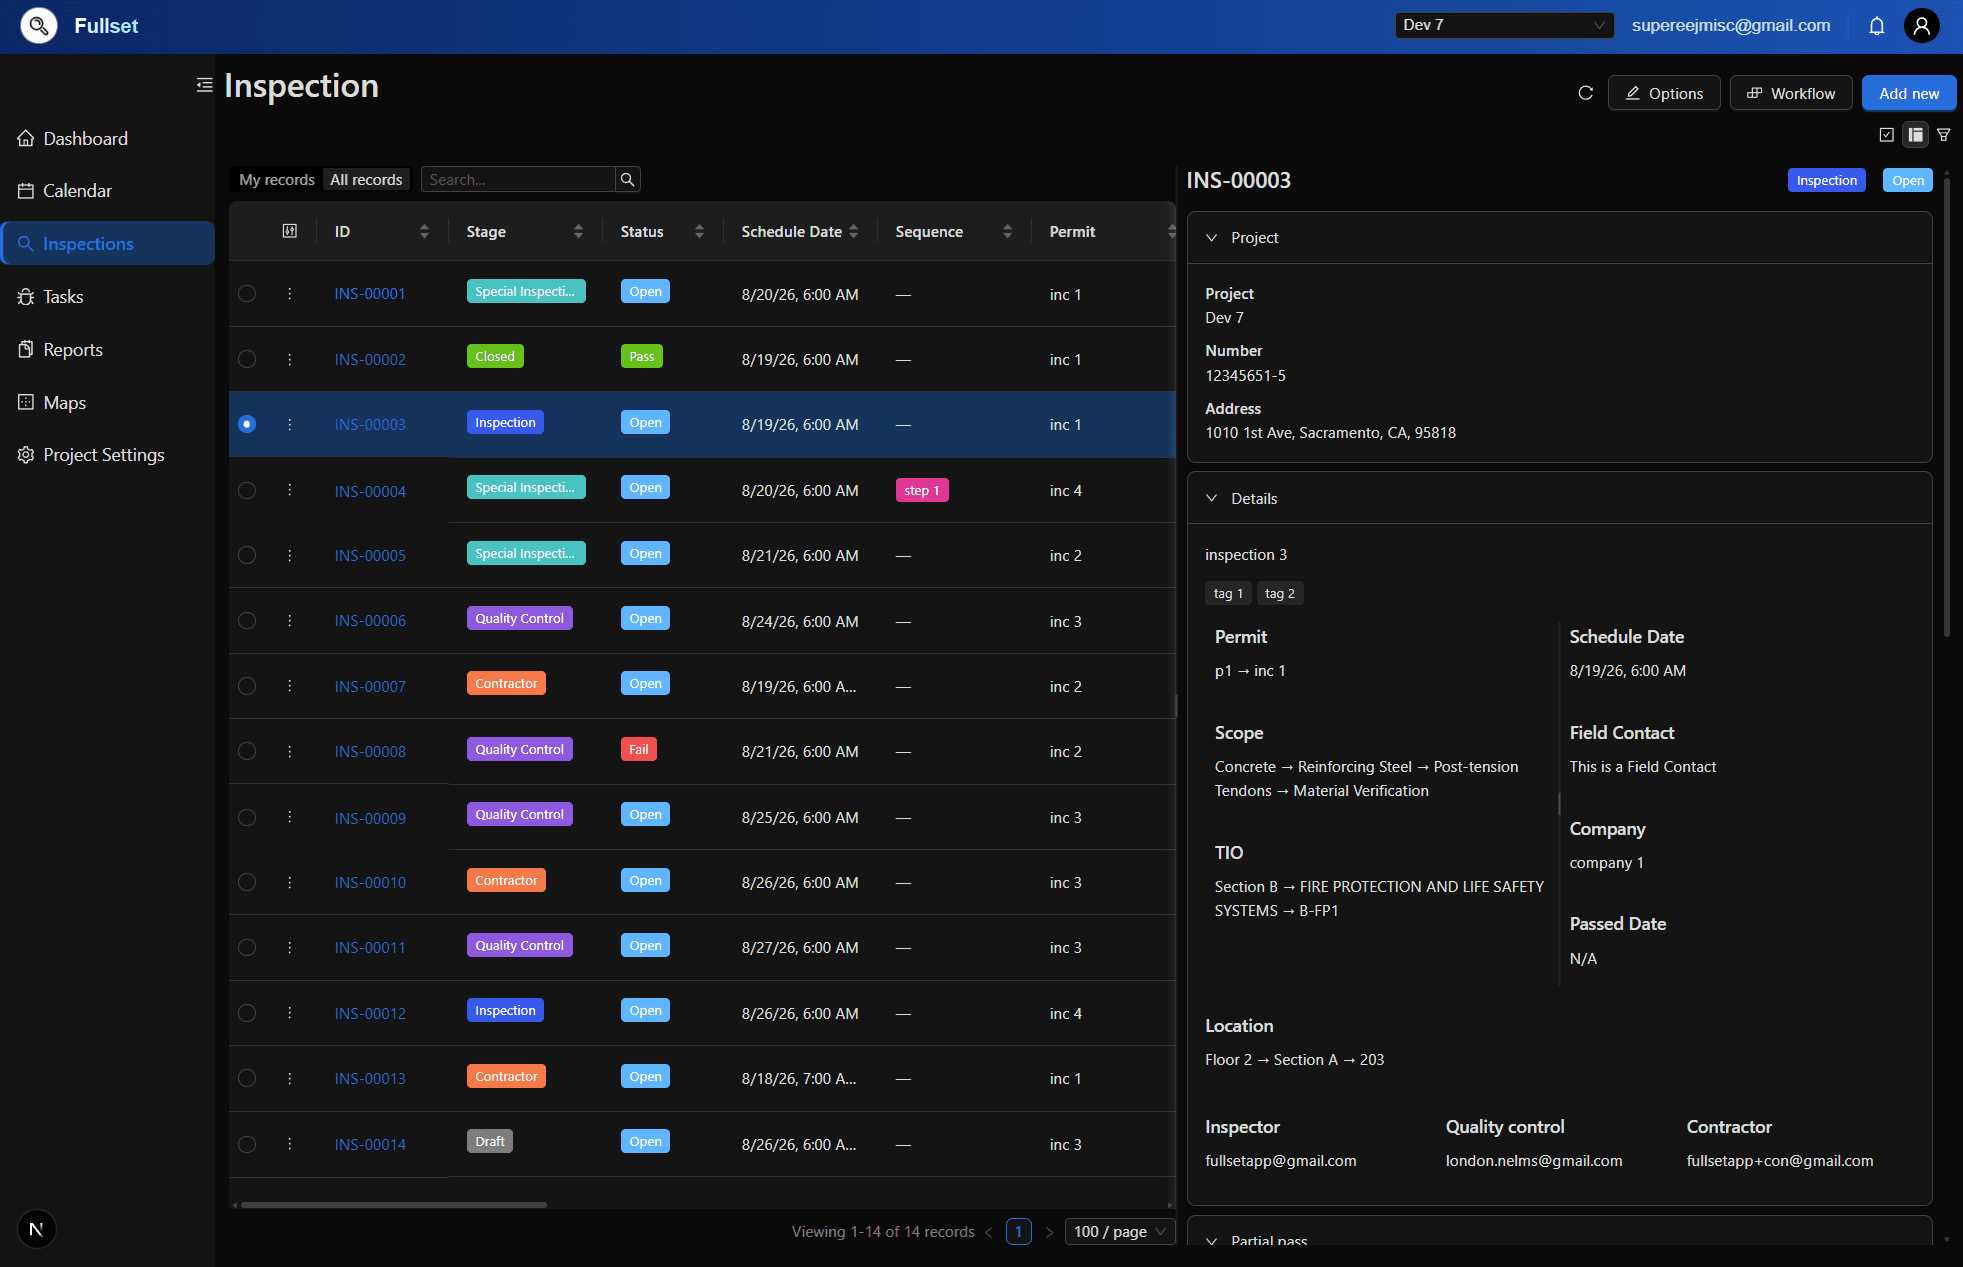Select the radio button for INS-00002

point(247,359)
